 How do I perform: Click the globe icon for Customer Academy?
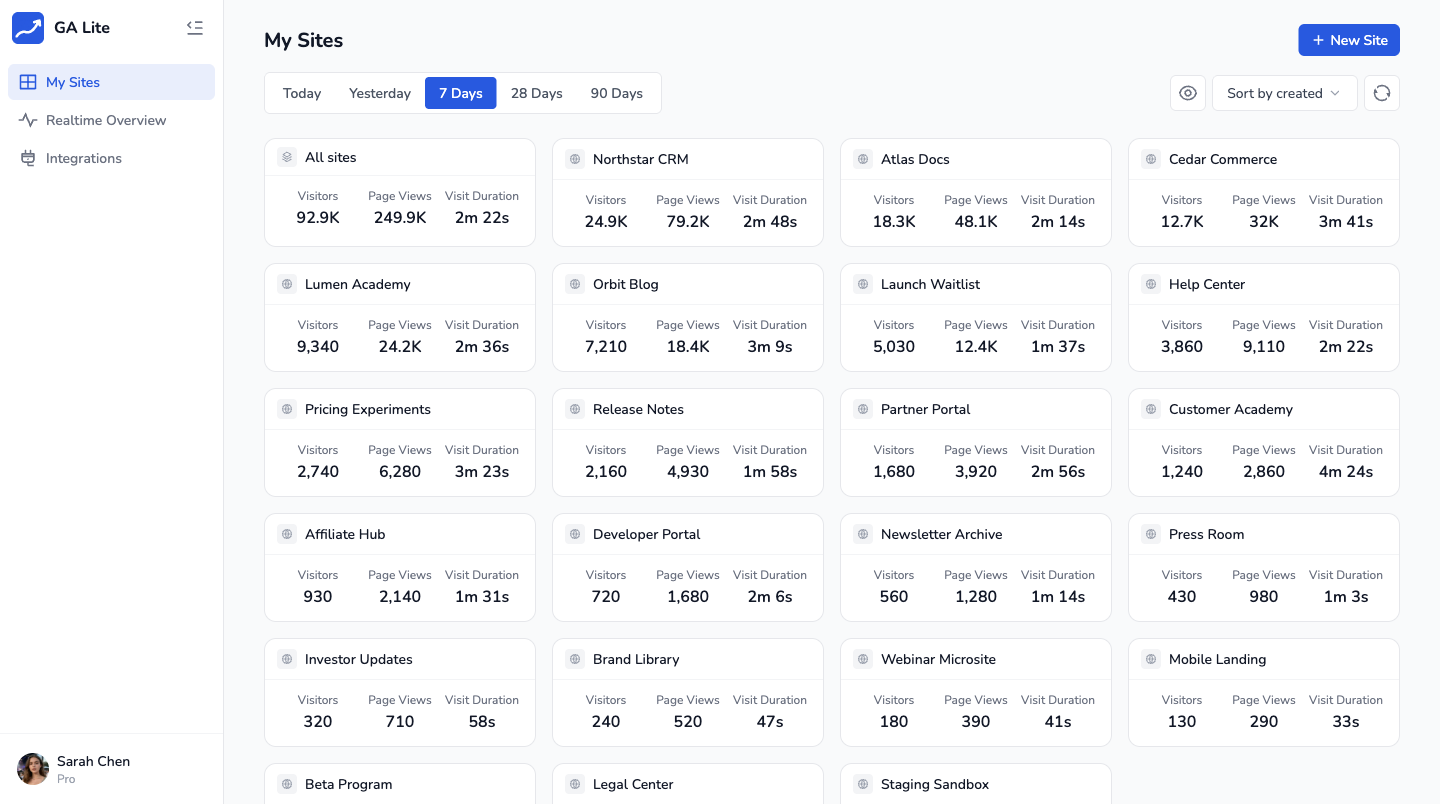(x=1151, y=409)
